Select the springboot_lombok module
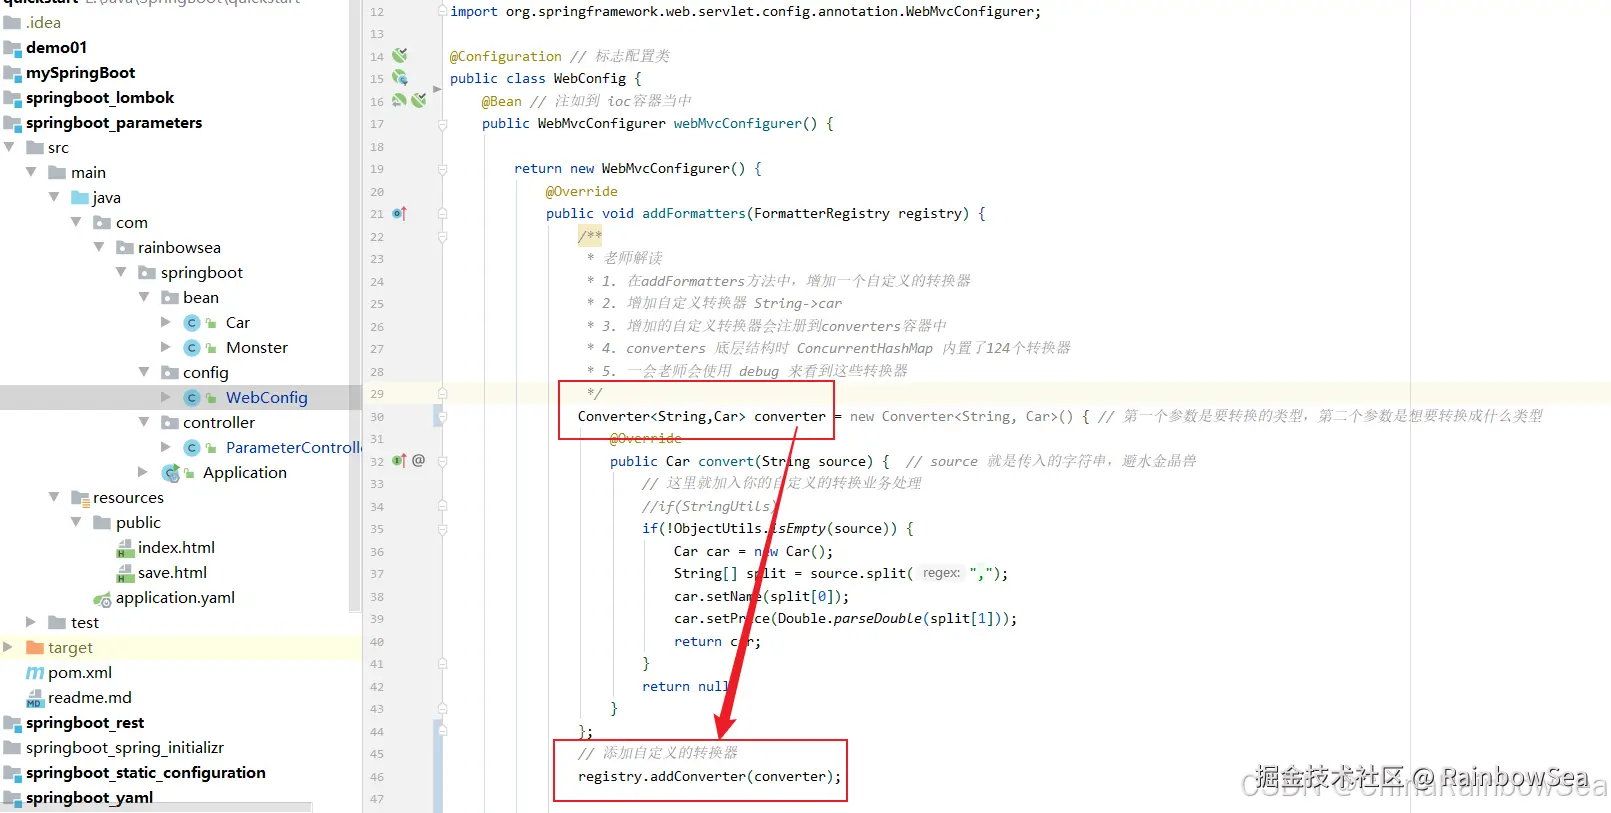1611x813 pixels. 100,97
